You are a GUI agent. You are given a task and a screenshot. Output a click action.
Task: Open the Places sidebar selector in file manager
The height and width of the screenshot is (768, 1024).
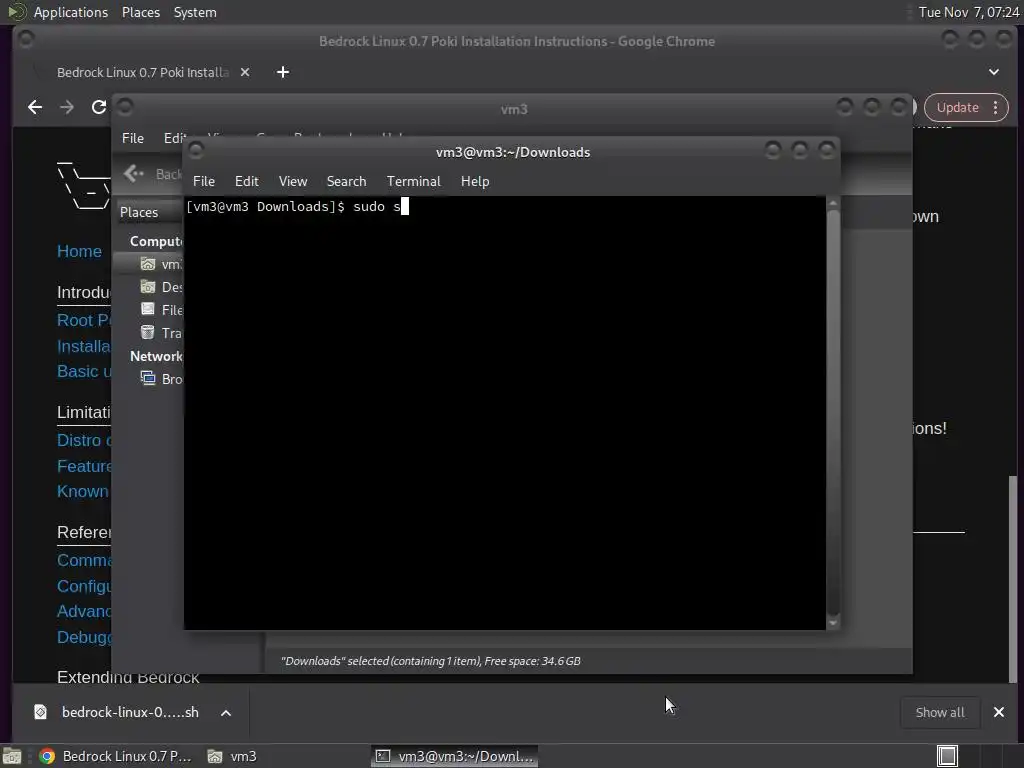point(139,212)
